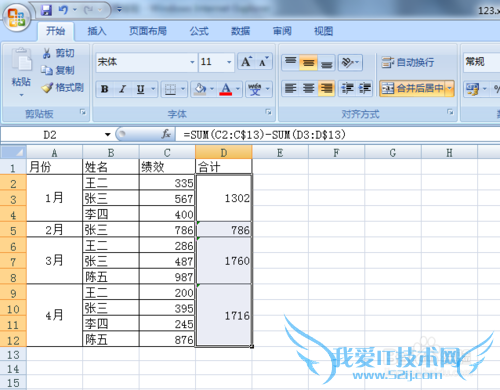Align text to bottom of cell
This screenshot has width=500, height=390.
[326, 62]
